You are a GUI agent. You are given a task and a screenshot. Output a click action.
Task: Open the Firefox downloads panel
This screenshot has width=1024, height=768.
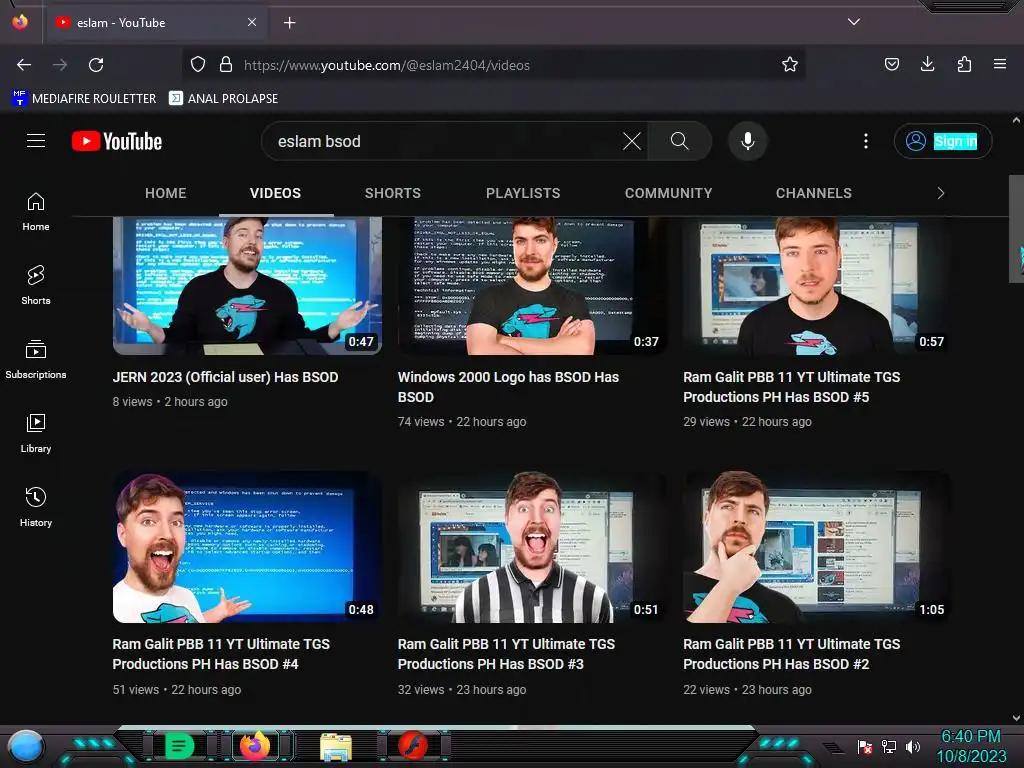927,64
